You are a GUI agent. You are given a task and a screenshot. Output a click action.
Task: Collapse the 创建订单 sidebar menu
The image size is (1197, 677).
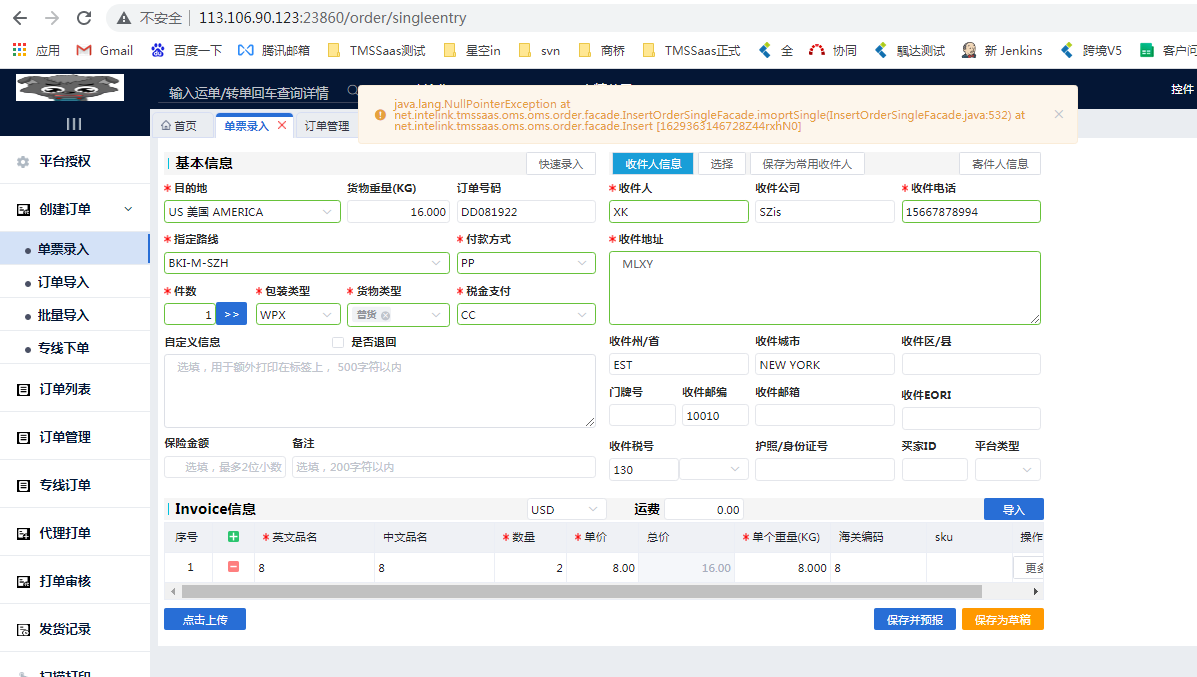128,209
